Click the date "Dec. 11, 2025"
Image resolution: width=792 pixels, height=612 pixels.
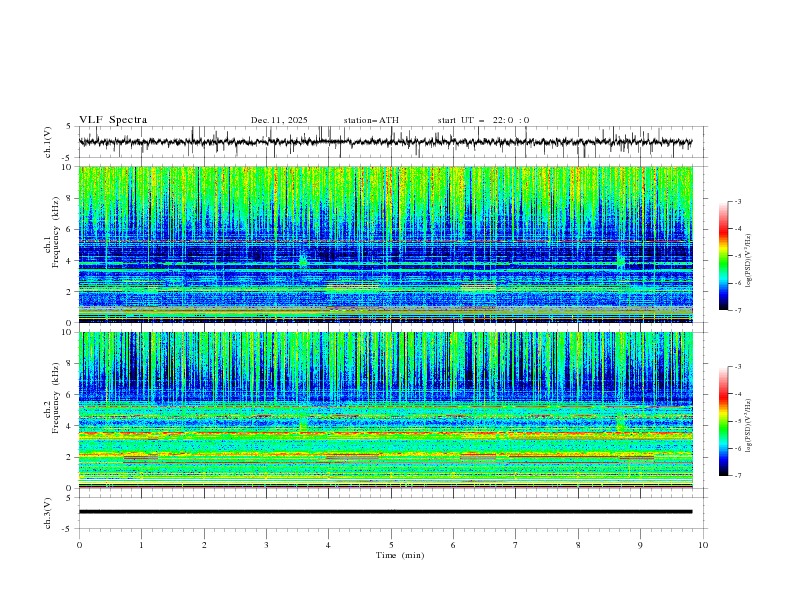279,120
